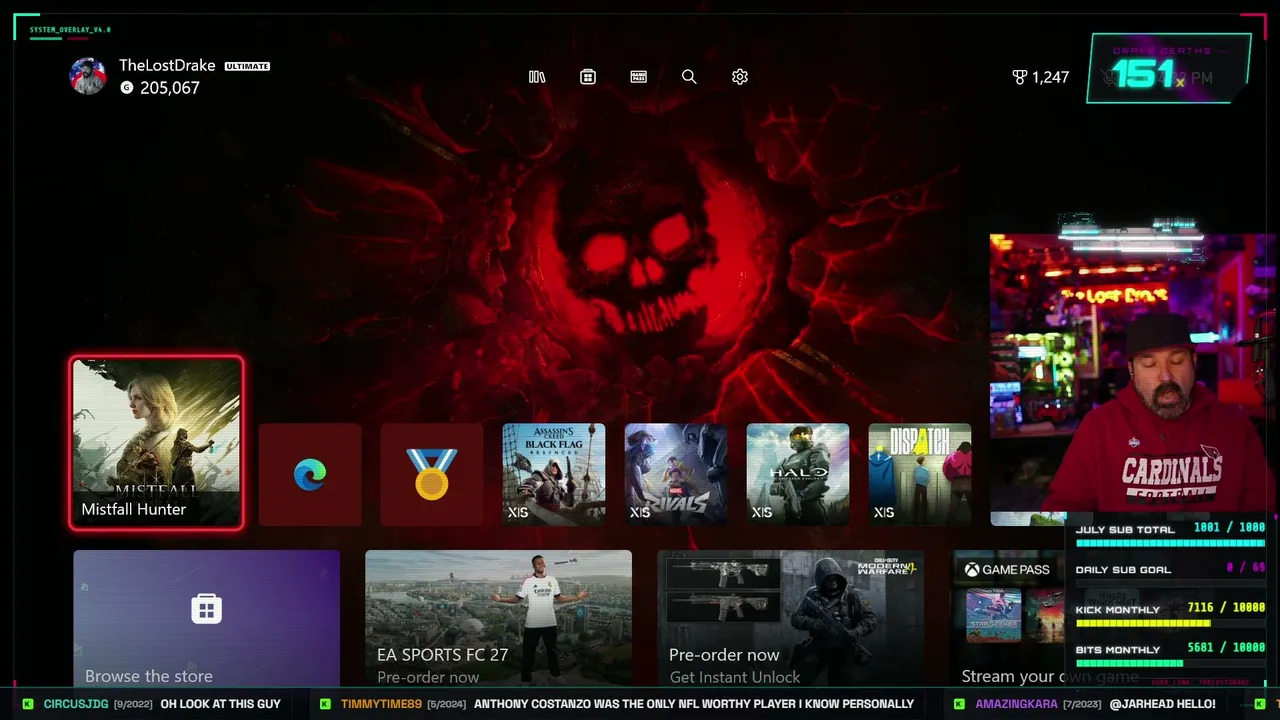Click the Kick Monthly progress bar
1280x720 pixels.
[x=1169, y=623]
